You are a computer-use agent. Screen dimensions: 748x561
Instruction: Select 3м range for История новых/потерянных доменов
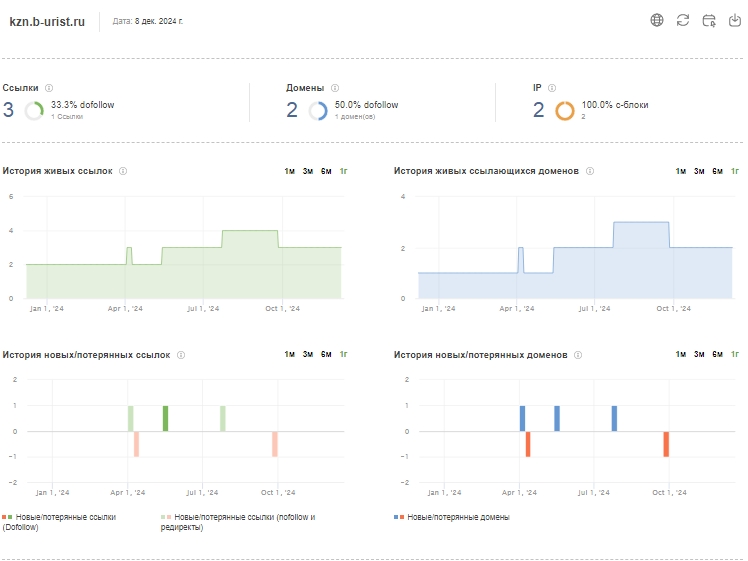coord(699,354)
